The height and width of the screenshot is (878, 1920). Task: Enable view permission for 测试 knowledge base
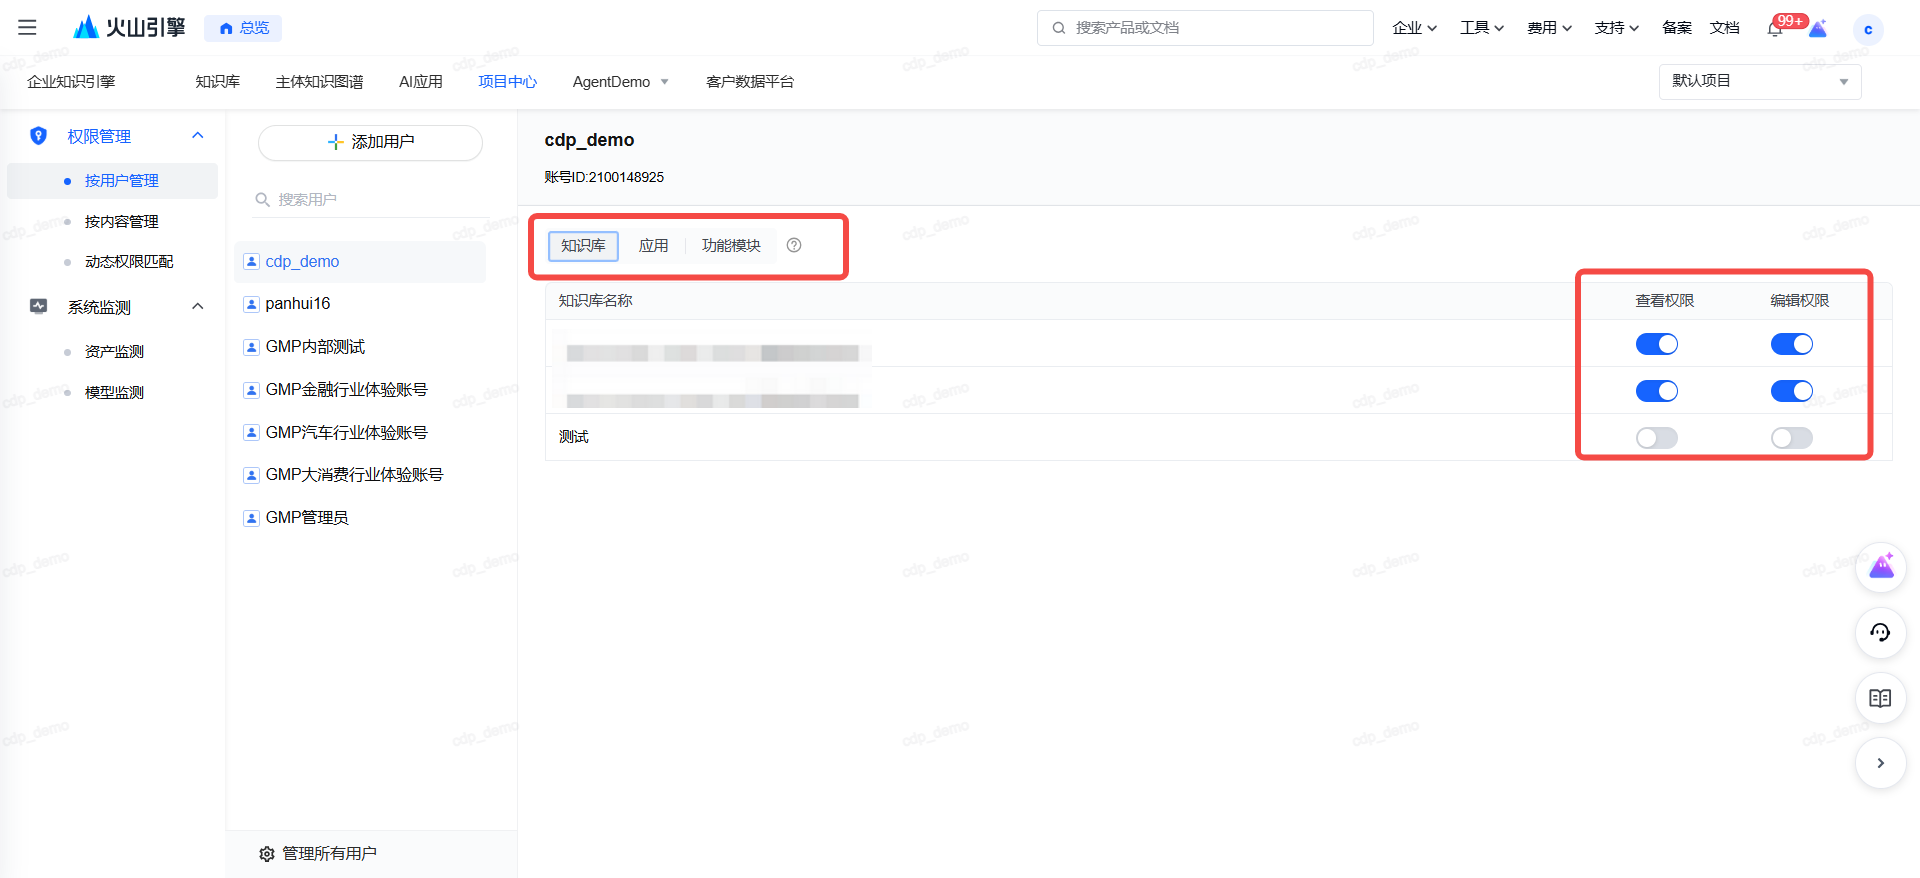coord(1657,438)
